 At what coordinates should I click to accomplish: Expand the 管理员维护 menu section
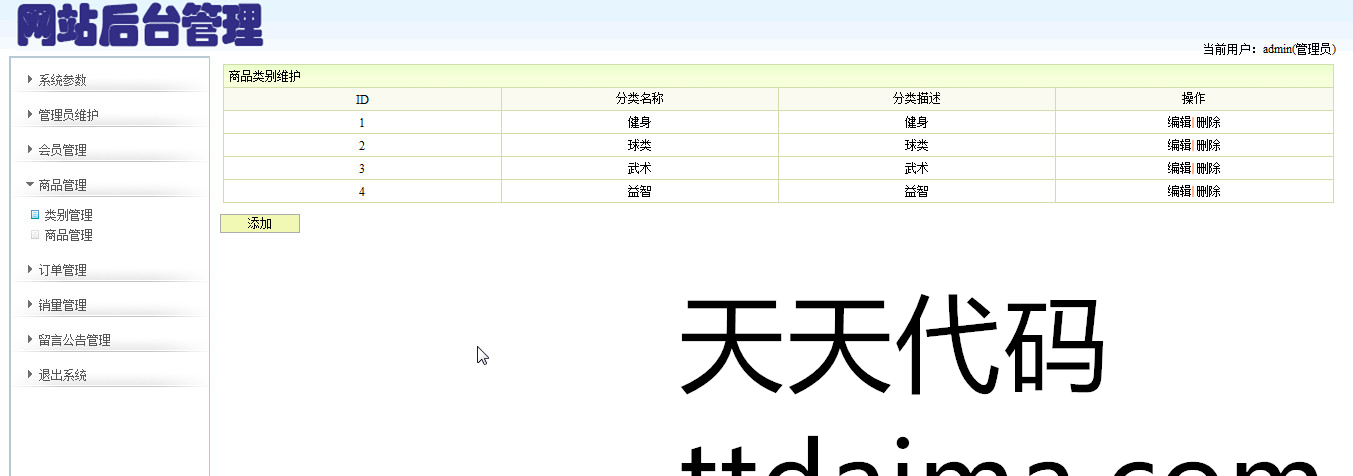pyautogui.click(x=68, y=115)
